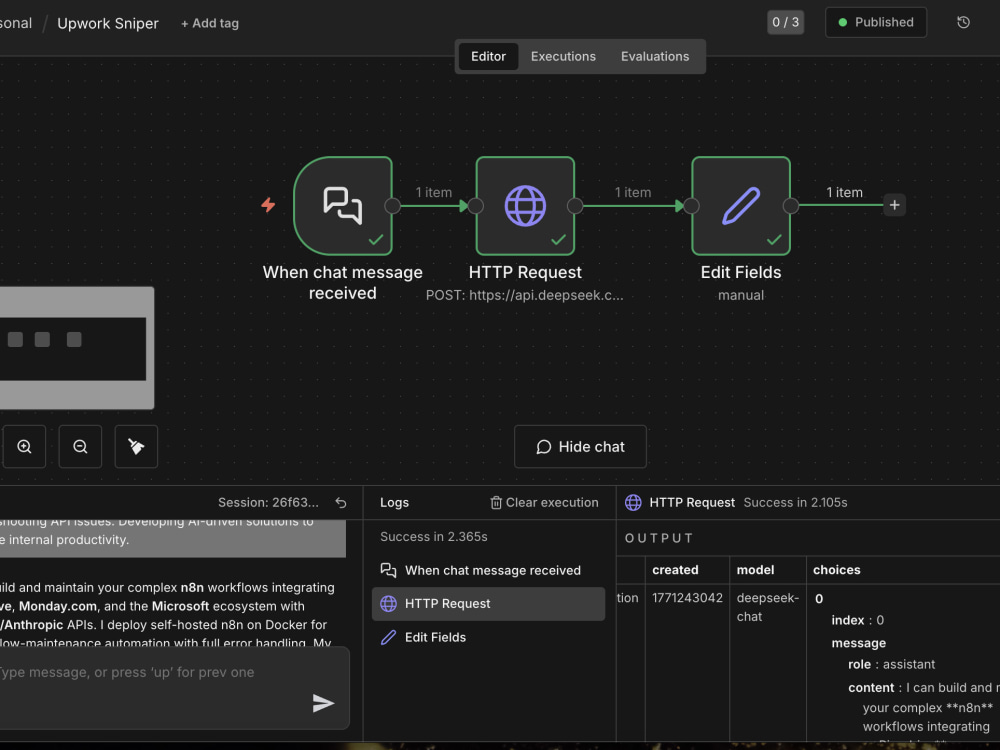
Task: Reset the chat session arrow icon
Action: tap(341, 503)
